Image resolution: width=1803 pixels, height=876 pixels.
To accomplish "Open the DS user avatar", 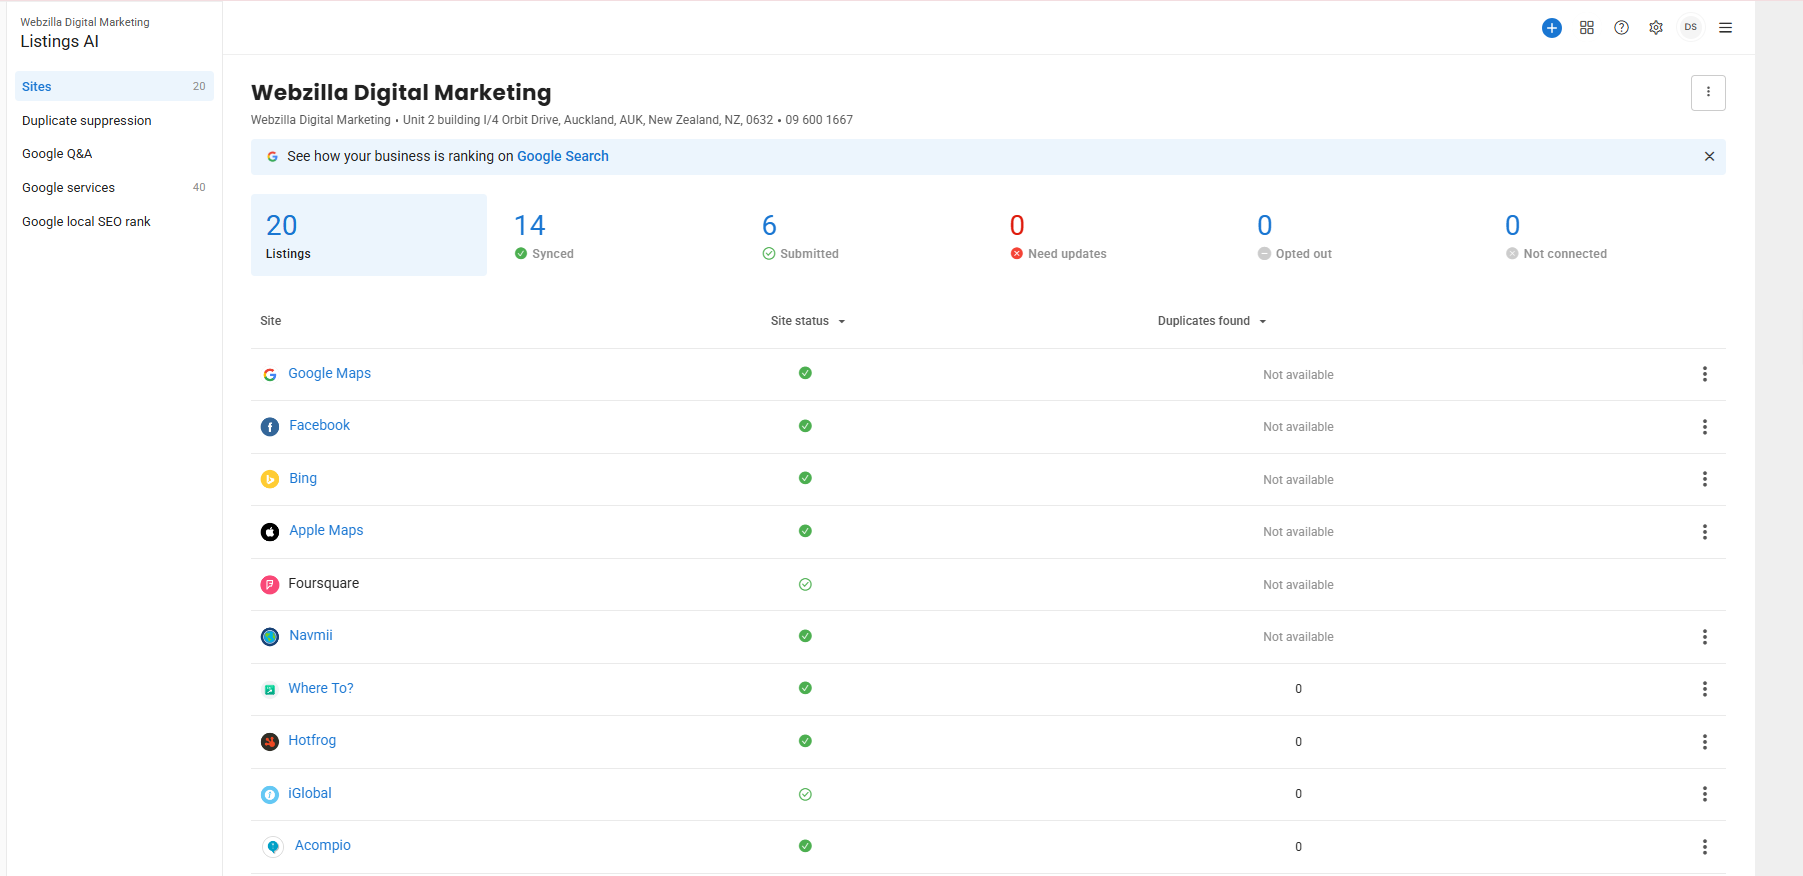I will pyautogui.click(x=1690, y=27).
